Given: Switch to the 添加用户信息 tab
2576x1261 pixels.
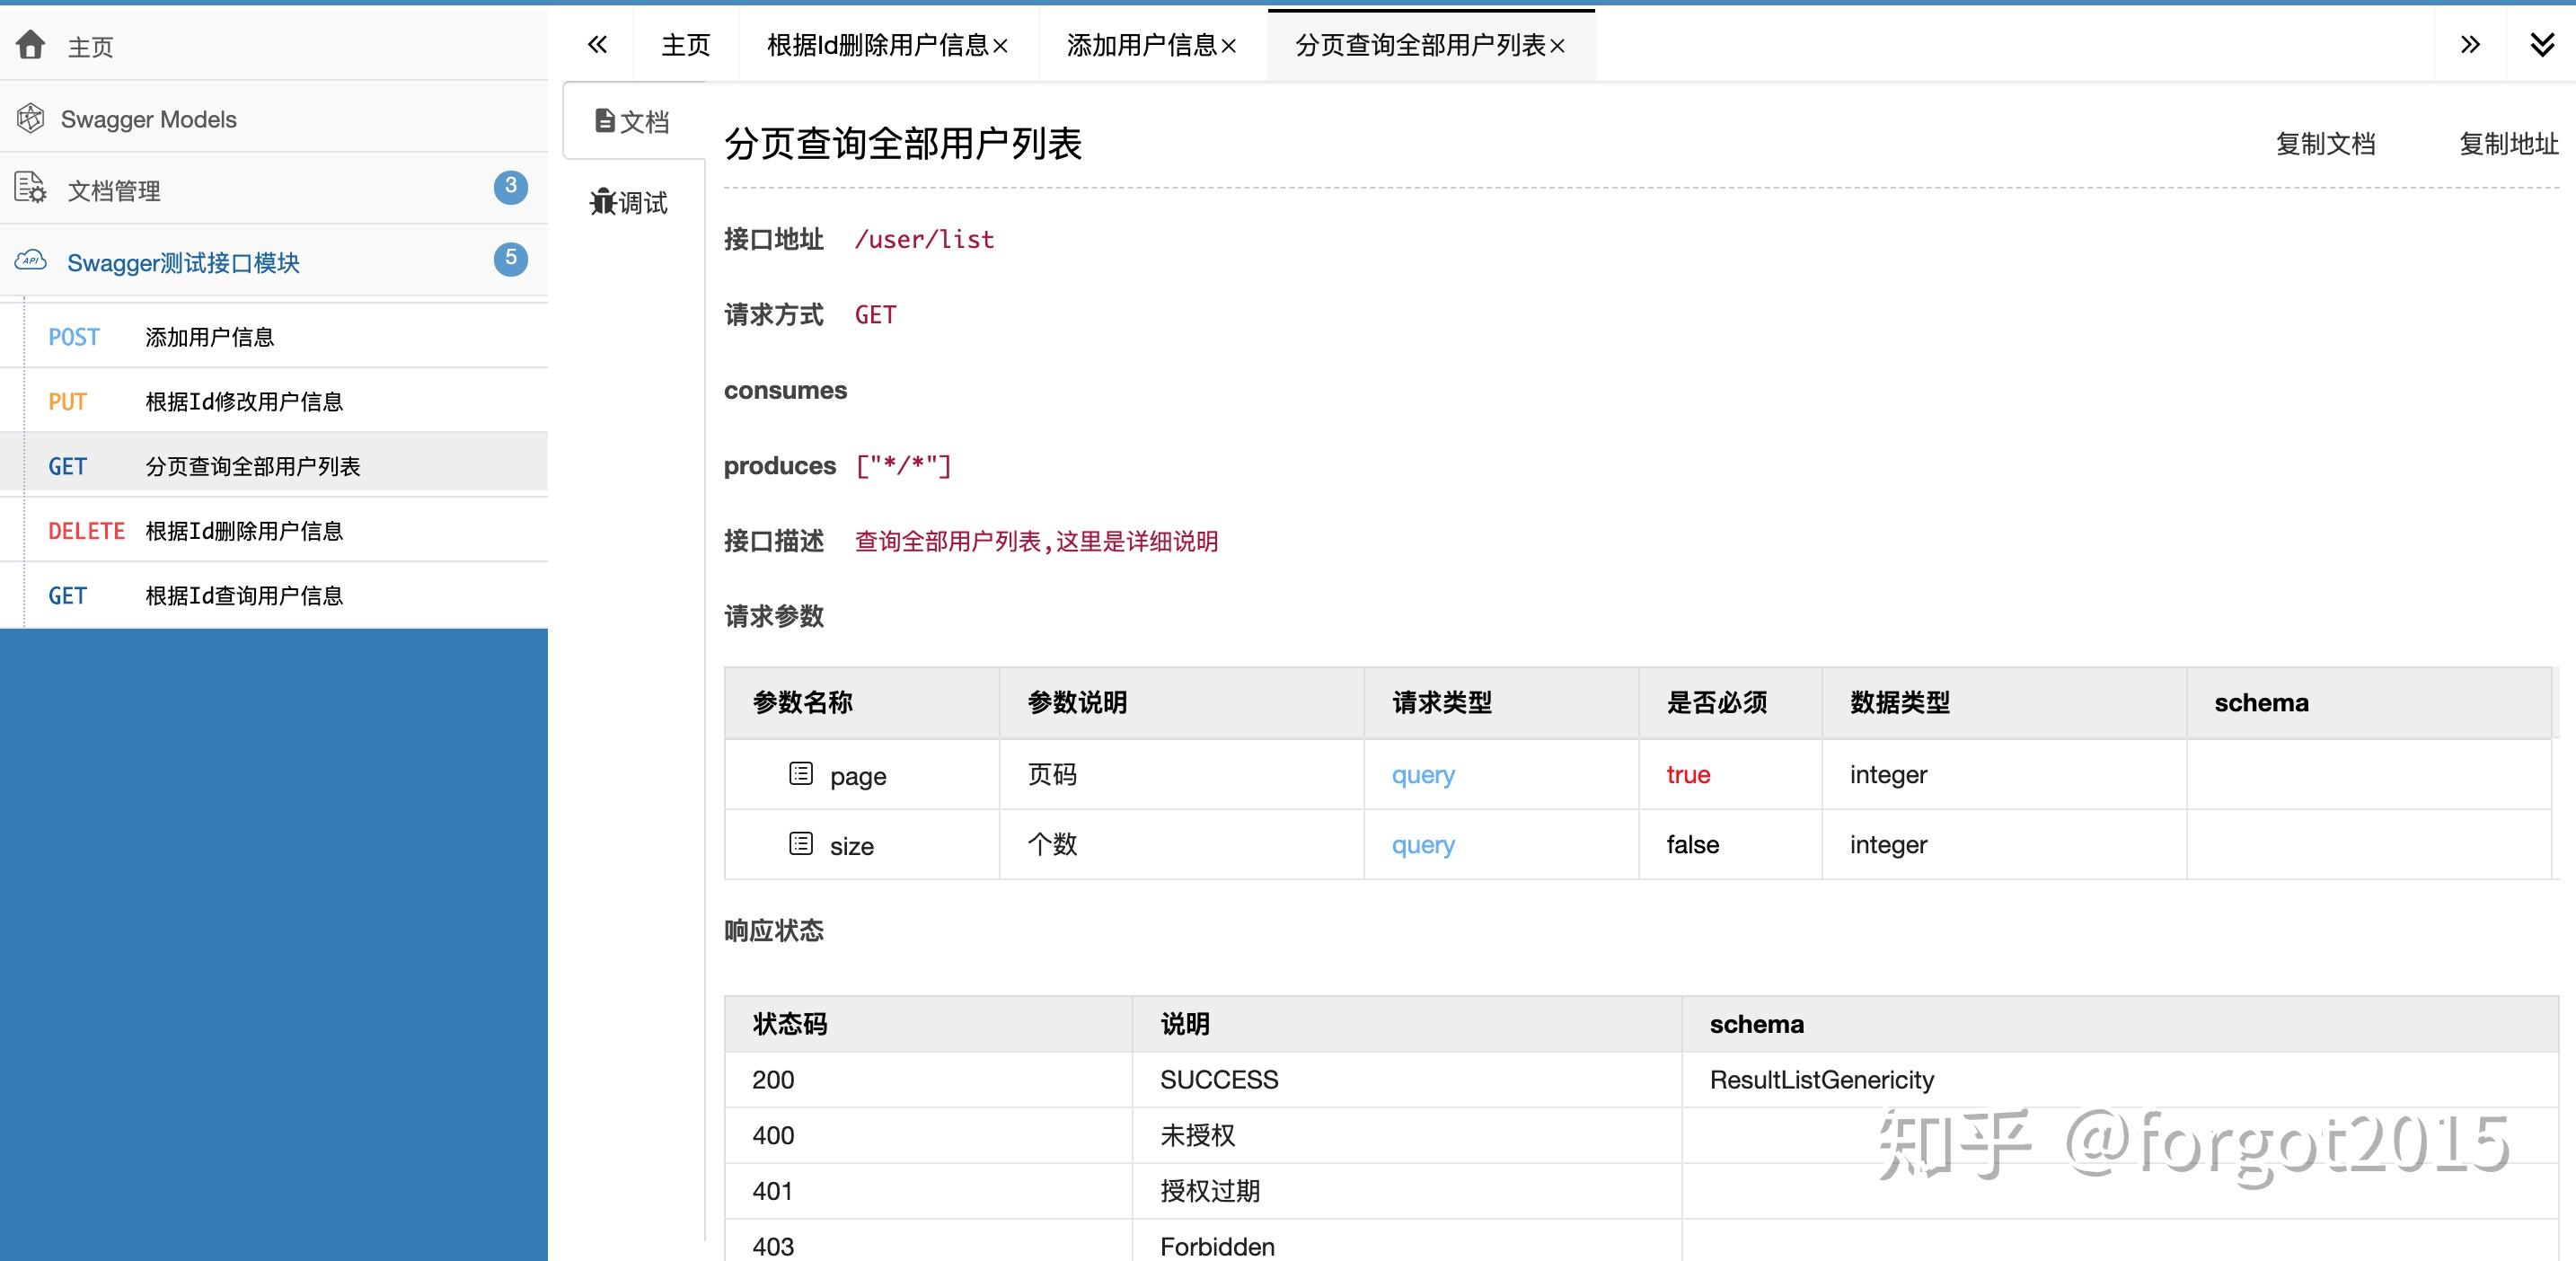Looking at the screenshot, I should [x=1141, y=45].
